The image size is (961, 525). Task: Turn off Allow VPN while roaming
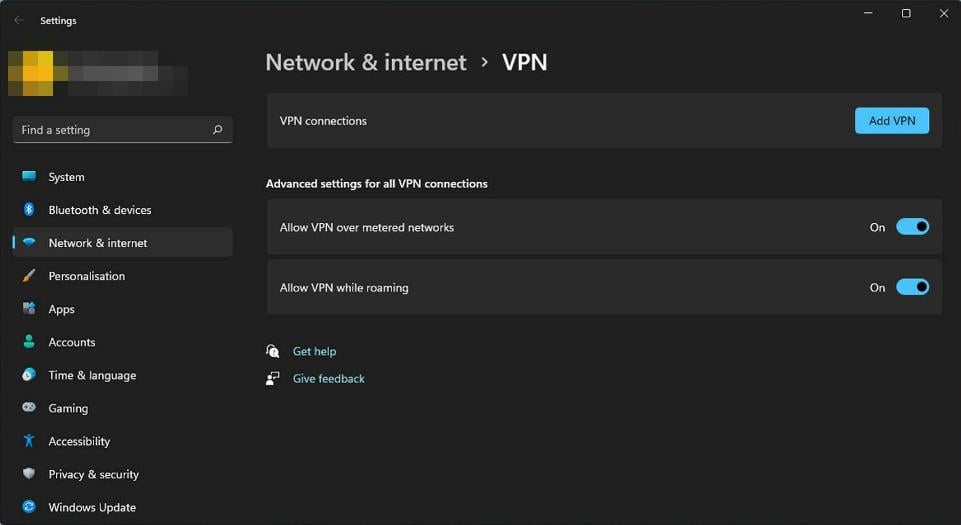912,287
